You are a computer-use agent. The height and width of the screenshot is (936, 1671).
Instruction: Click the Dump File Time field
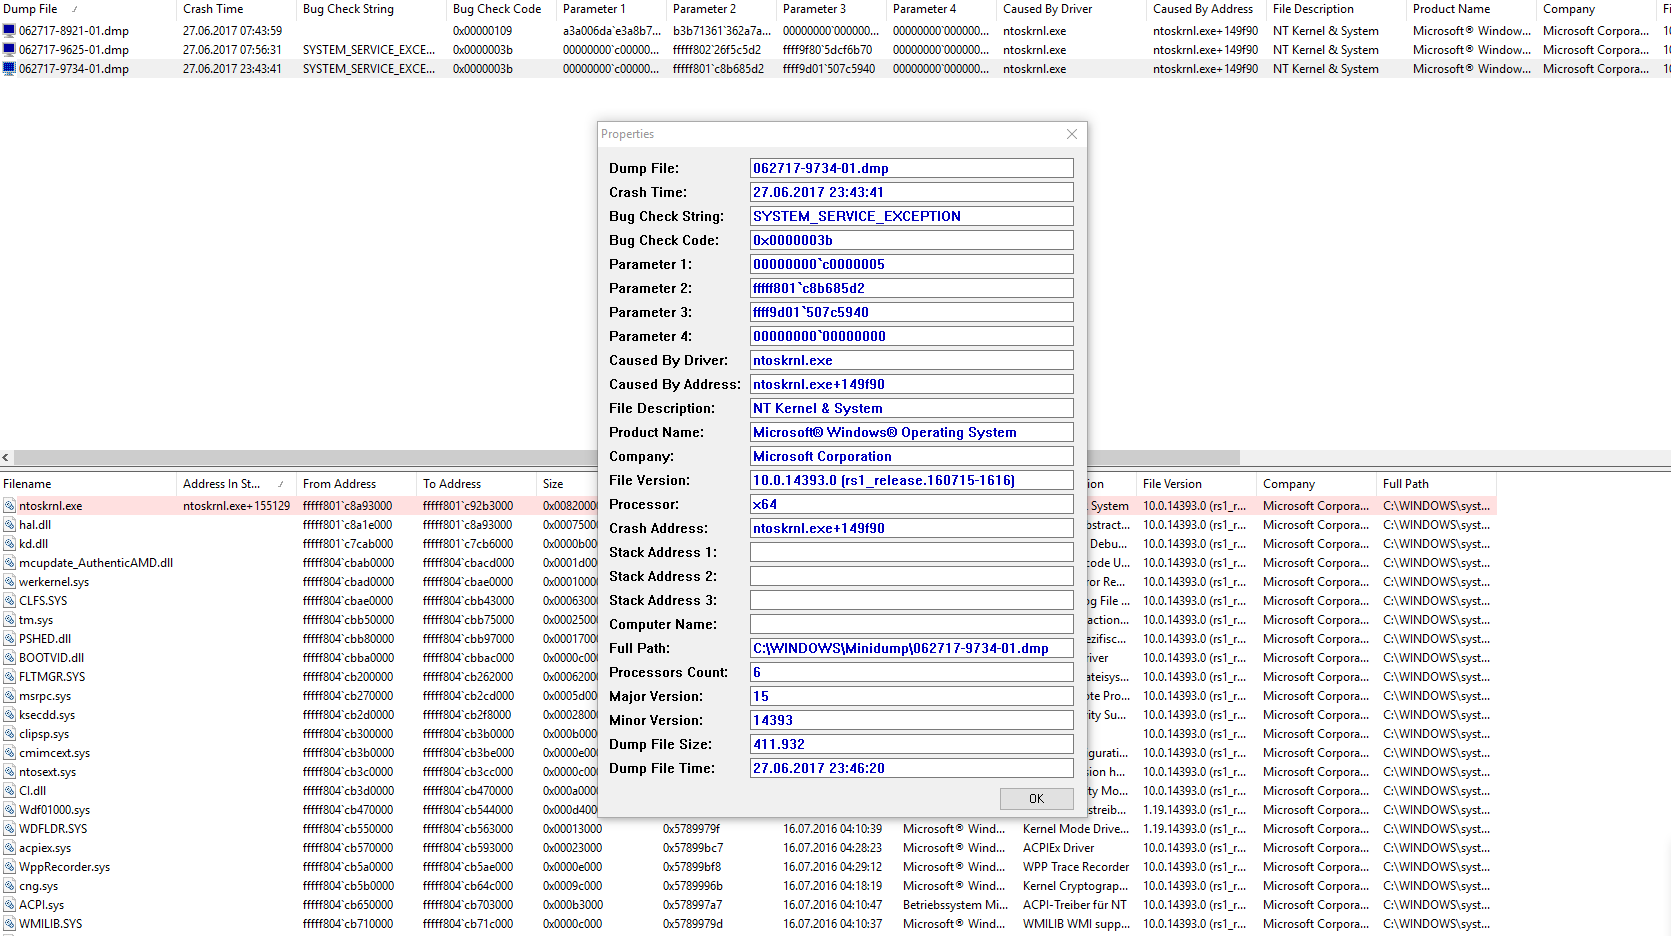912,768
